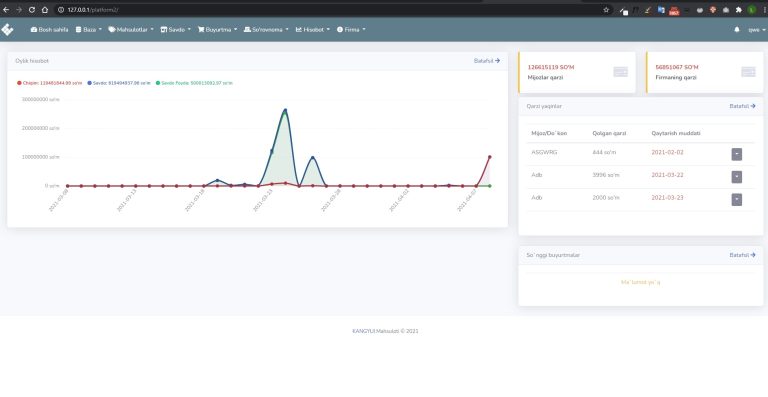Screen dimensions: 768x397
Task: Click the Oylik hisobot panel title
Action: pyautogui.click(x=32, y=61)
